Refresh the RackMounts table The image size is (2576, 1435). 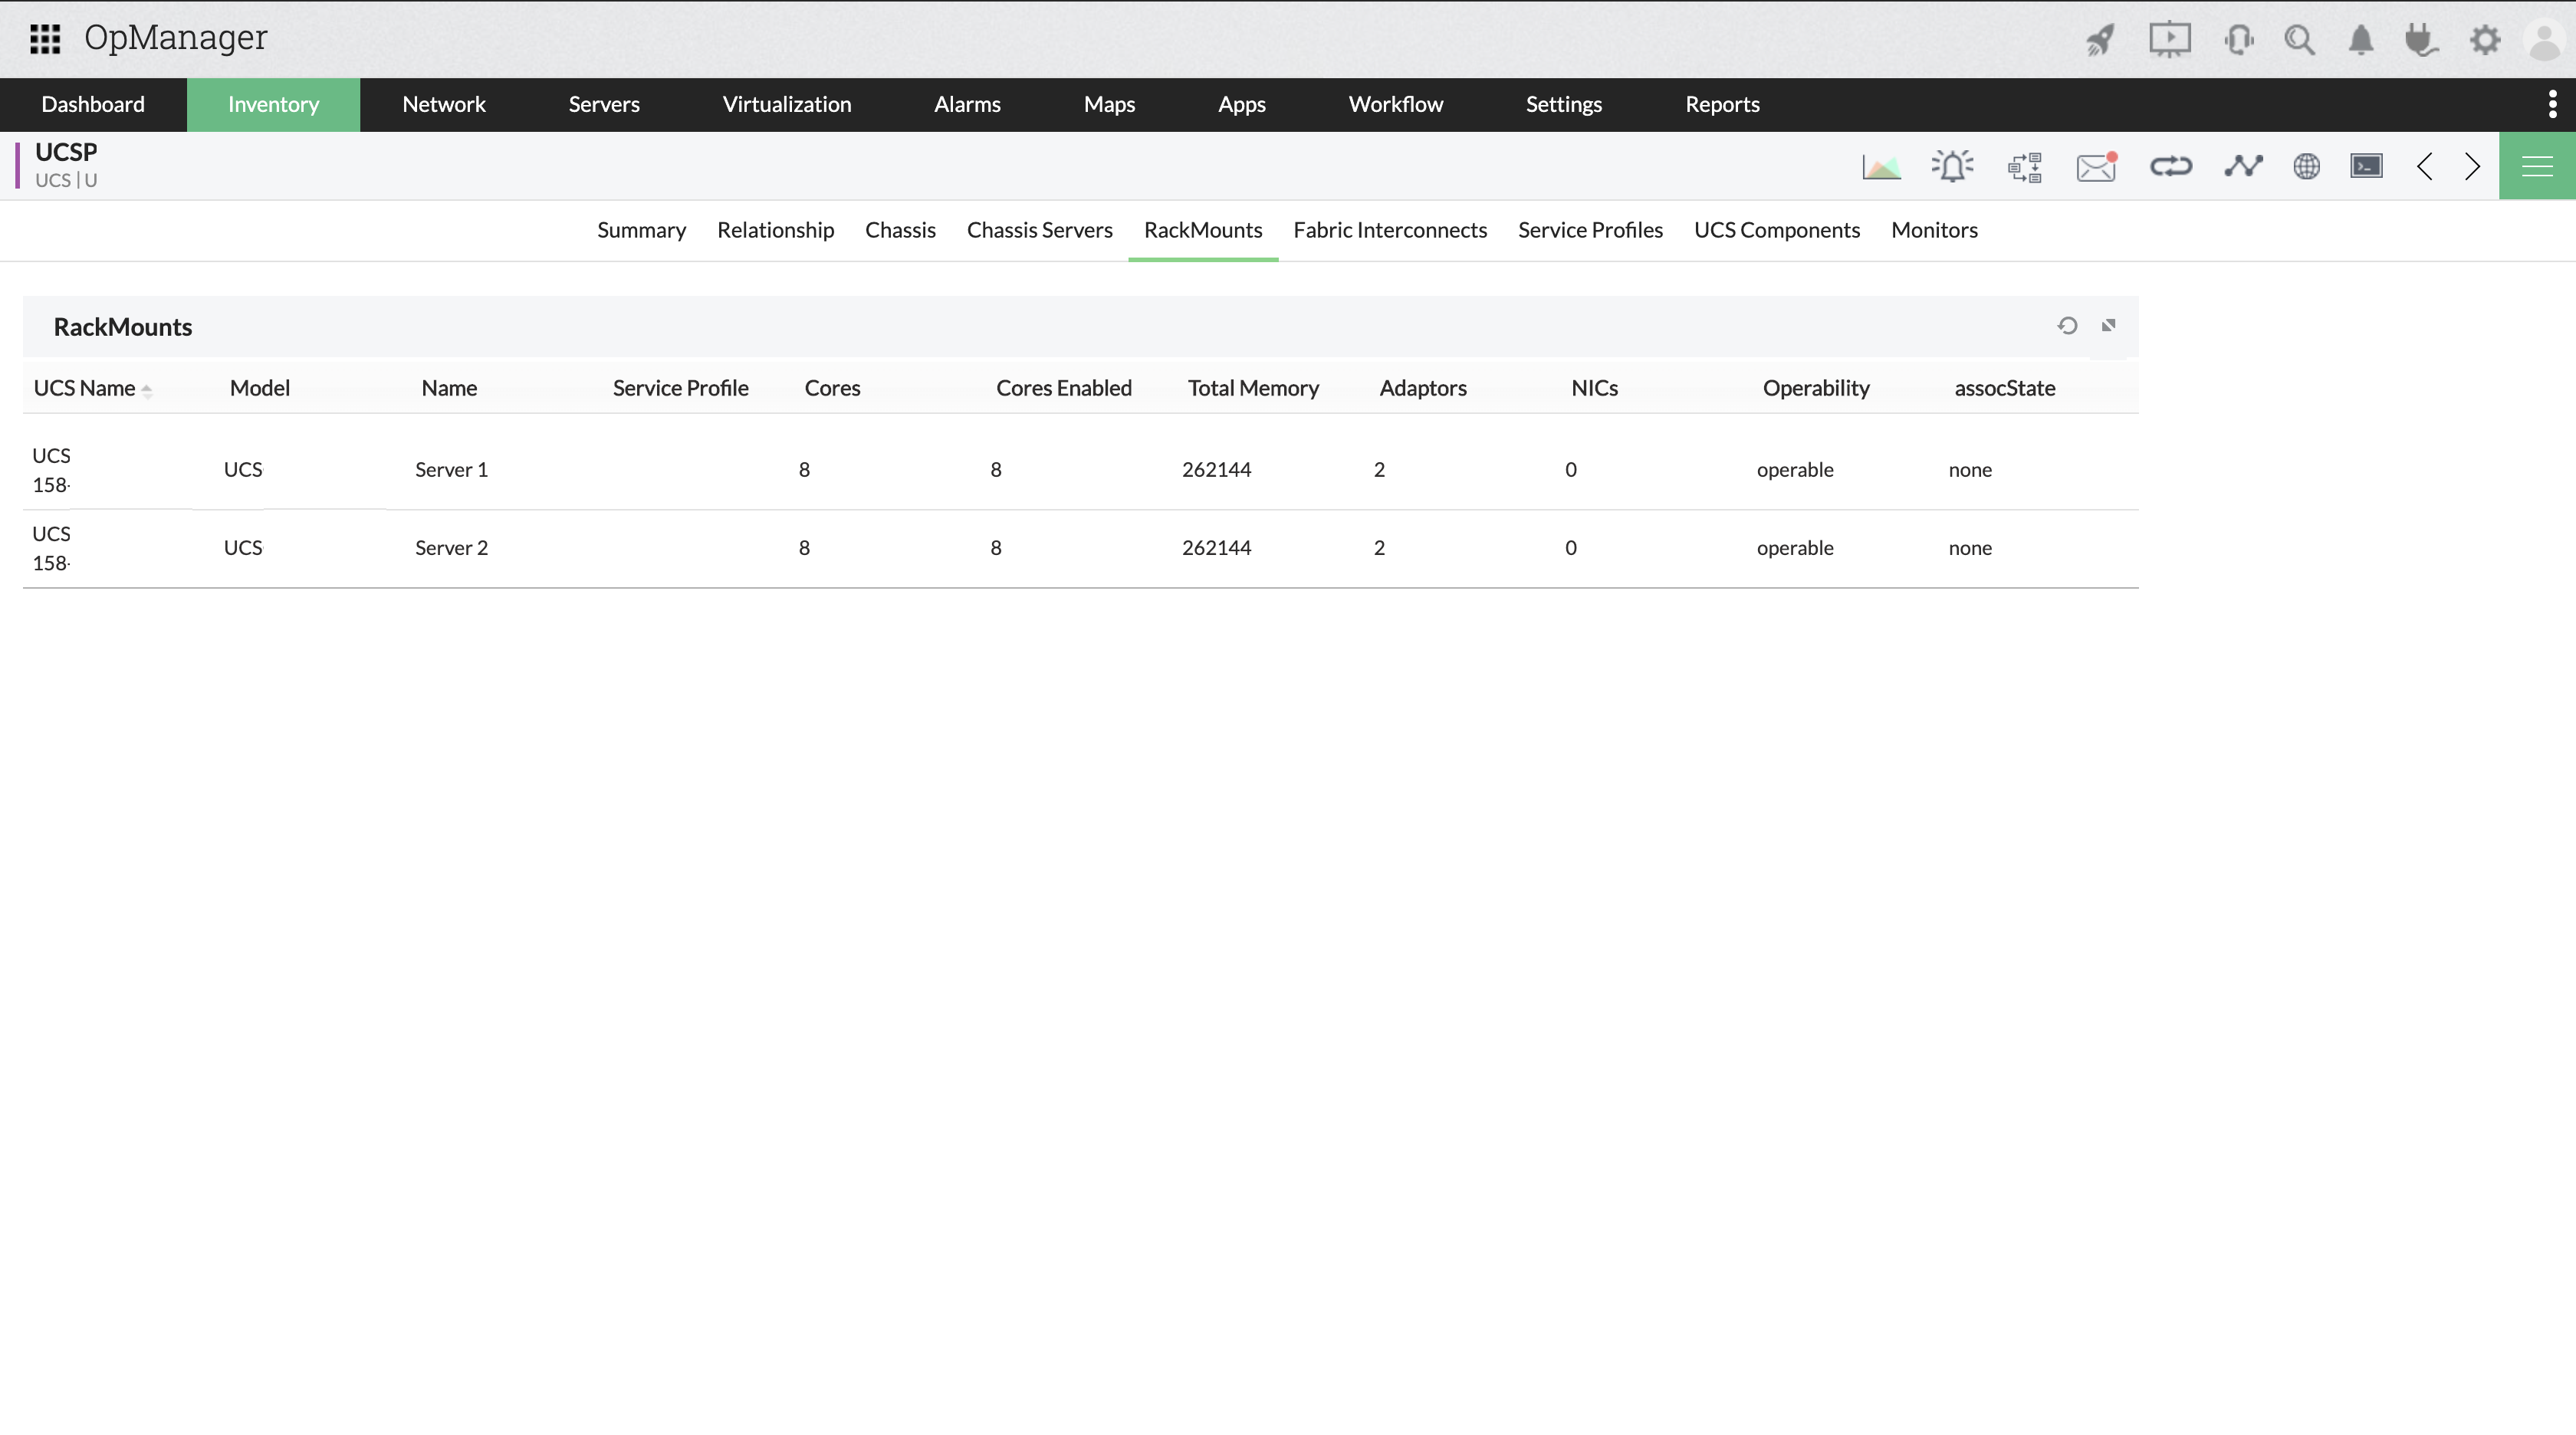2068,325
